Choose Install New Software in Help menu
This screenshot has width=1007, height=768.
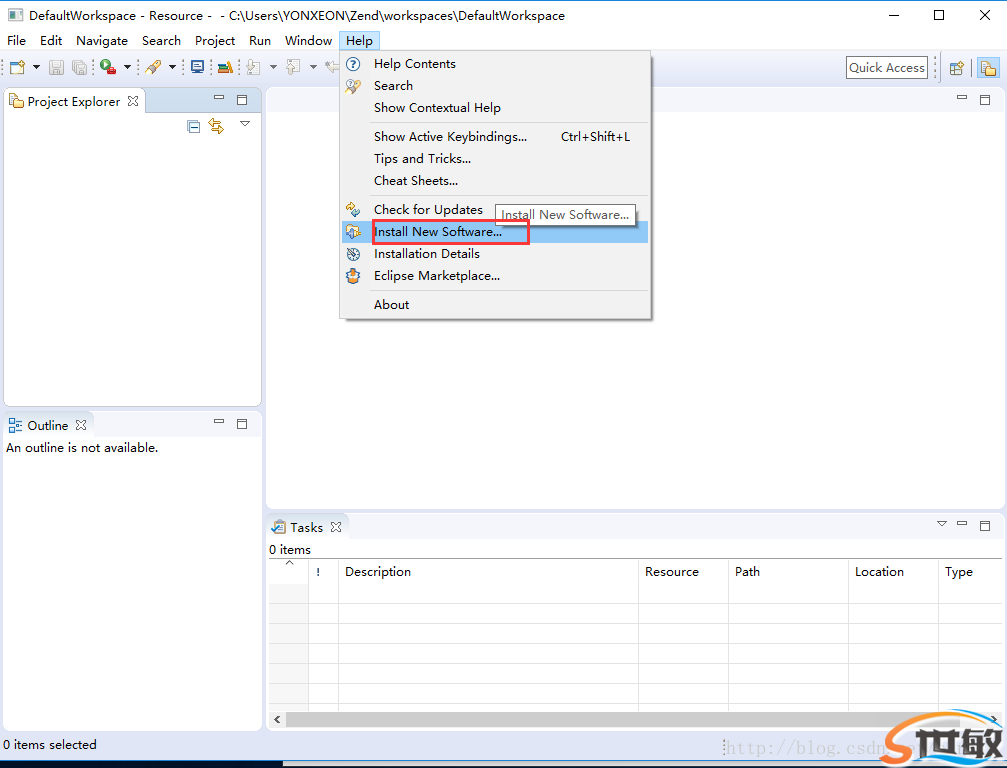(495, 232)
